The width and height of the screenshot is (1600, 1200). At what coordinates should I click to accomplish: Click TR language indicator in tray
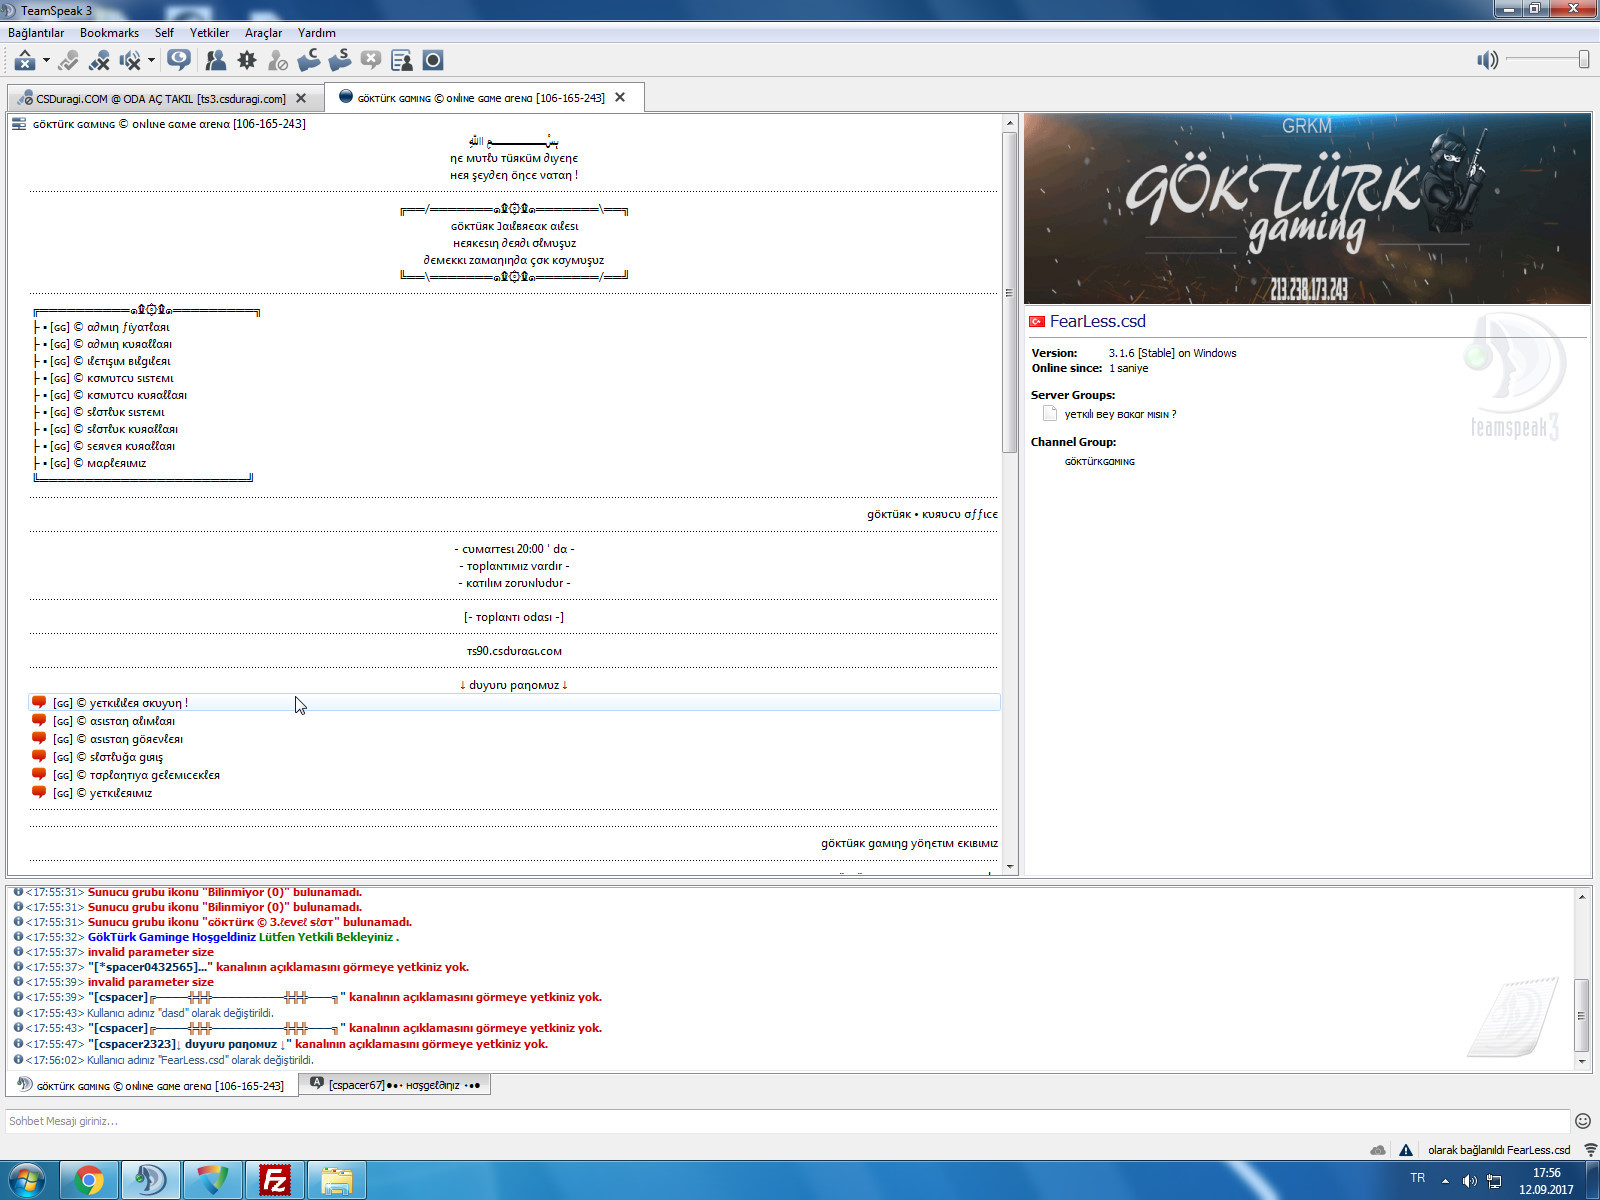1417,1178
